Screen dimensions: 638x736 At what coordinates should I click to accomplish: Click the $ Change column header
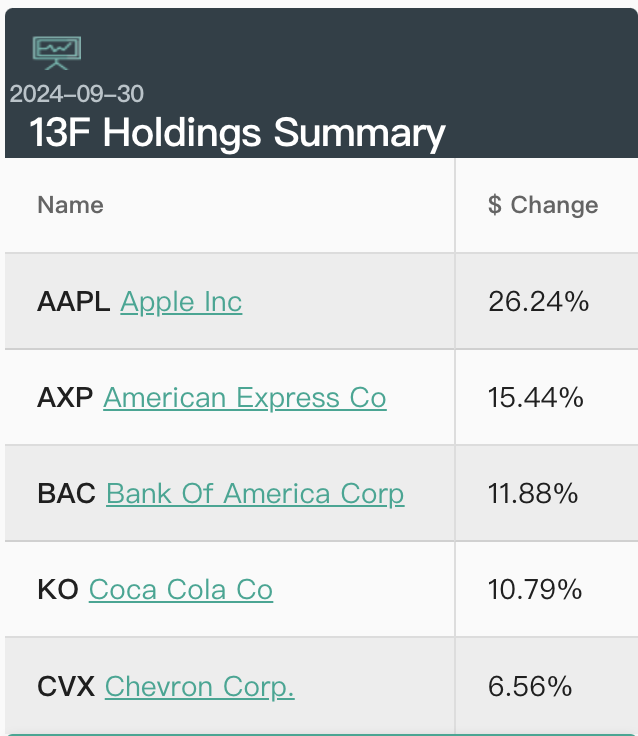click(543, 205)
